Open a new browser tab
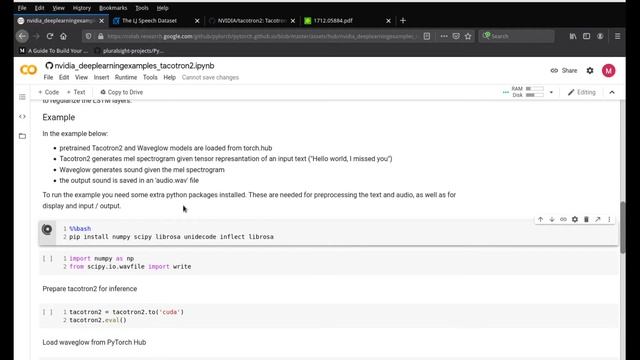The width and height of the screenshot is (640, 360). click(403, 20)
